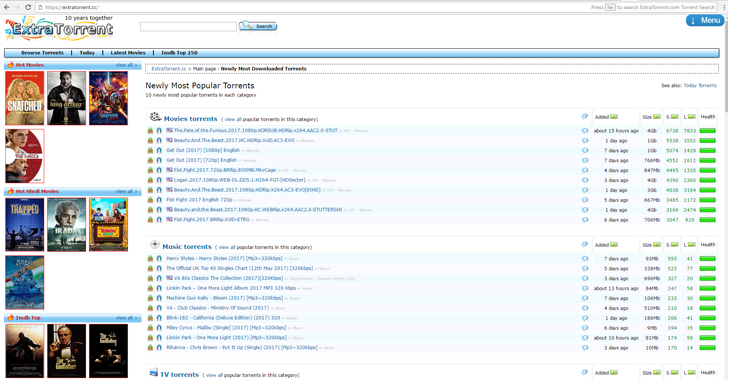Sort Movies torrents by leechers L icon
The height and width of the screenshot is (388, 733).
692,117
